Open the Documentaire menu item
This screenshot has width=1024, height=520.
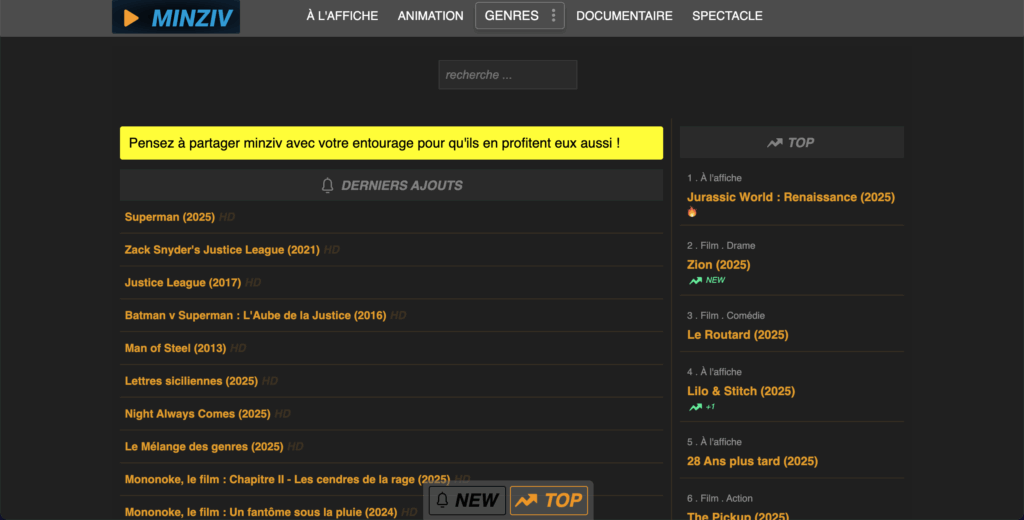point(624,16)
